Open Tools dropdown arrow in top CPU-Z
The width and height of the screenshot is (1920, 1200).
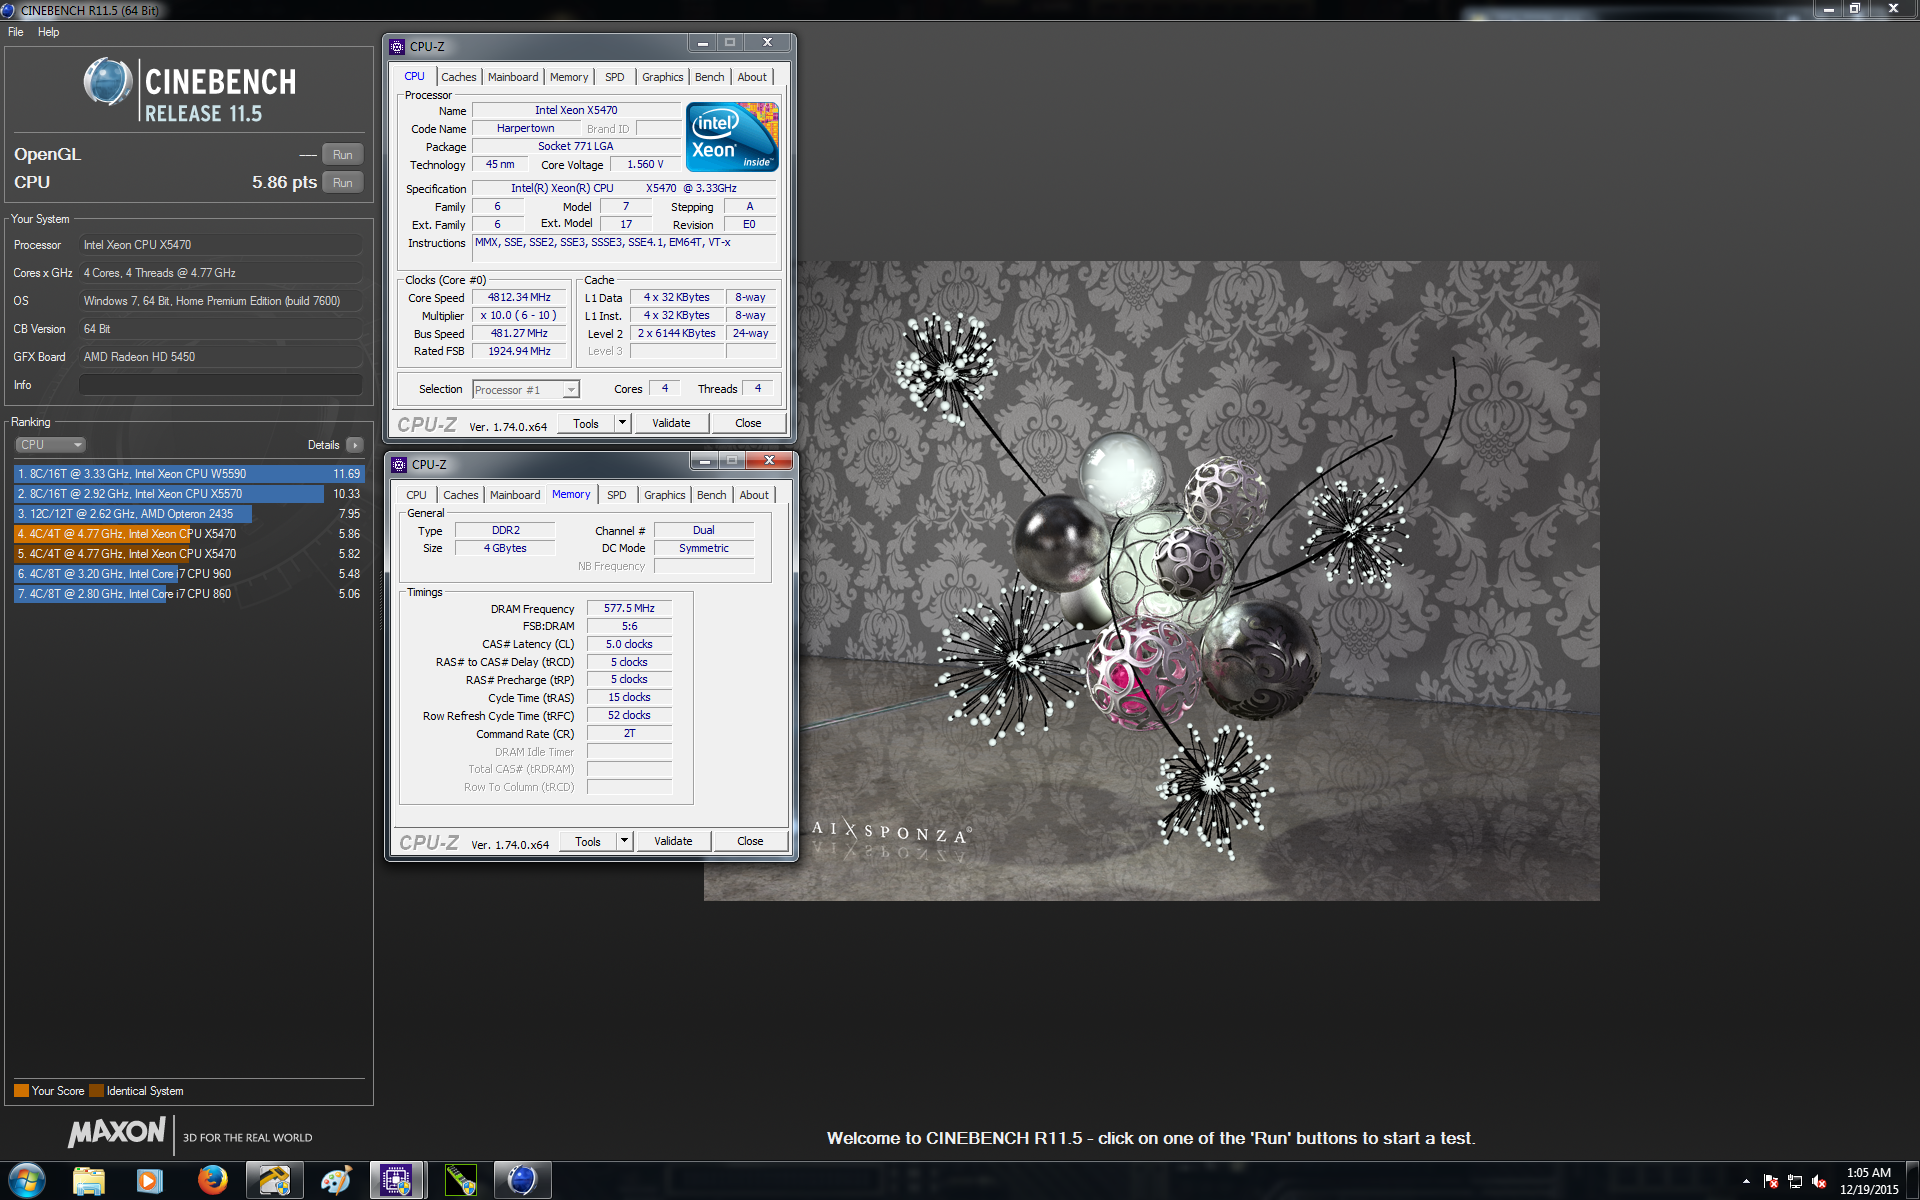click(x=622, y=423)
